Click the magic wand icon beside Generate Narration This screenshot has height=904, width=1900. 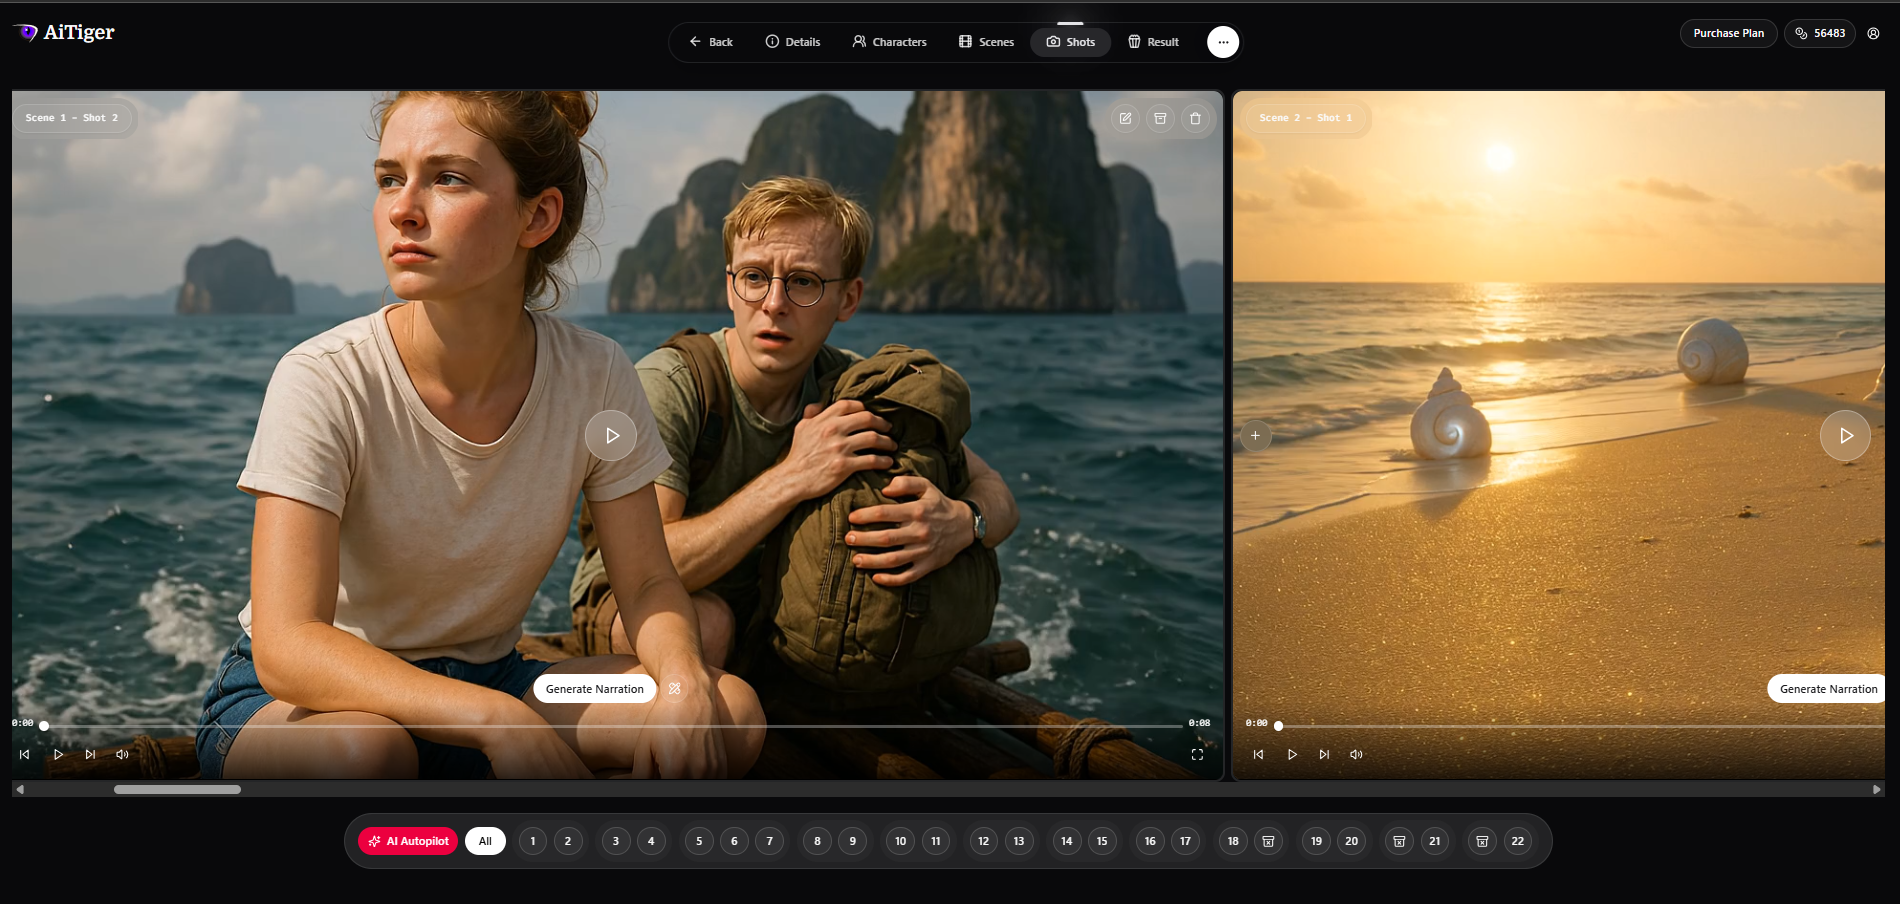(675, 689)
